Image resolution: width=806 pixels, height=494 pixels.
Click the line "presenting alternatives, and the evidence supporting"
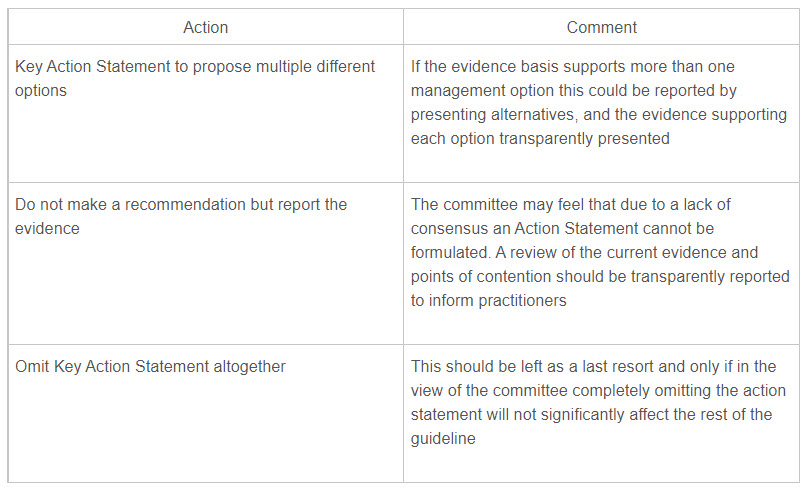tap(598, 114)
